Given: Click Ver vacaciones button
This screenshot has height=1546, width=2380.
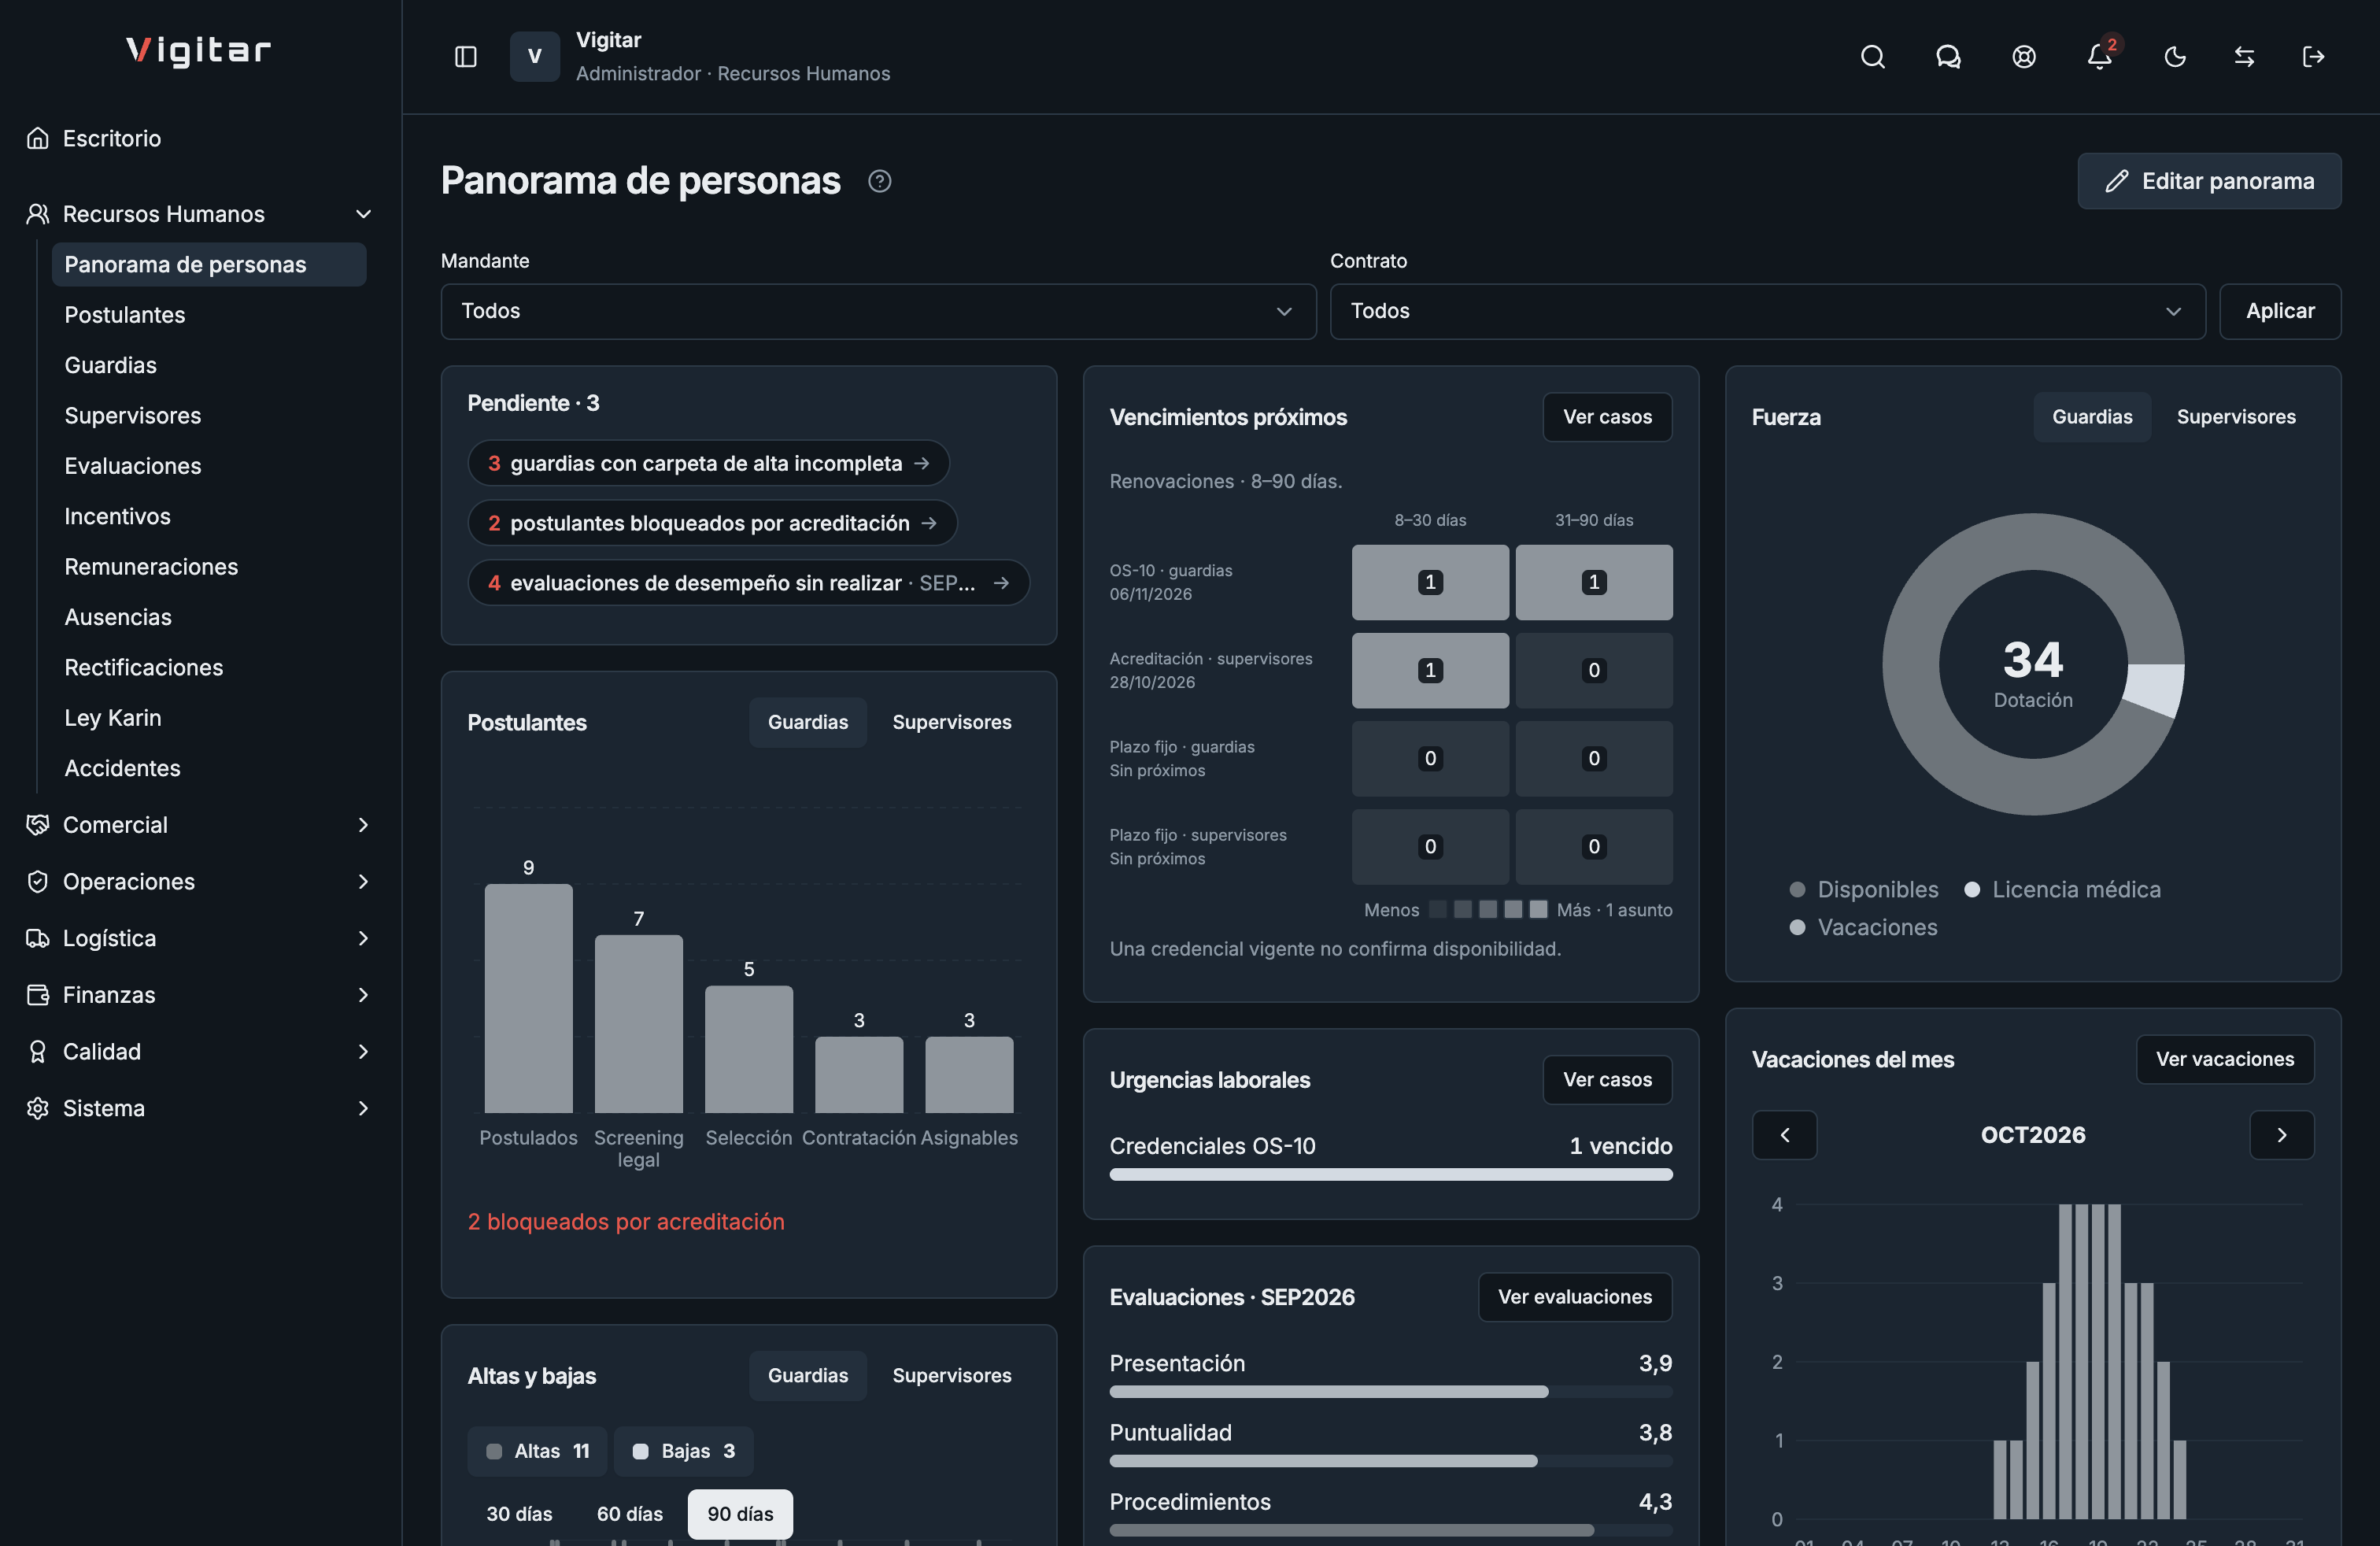Looking at the screenshot, I should click(x=2225, y=1059).
